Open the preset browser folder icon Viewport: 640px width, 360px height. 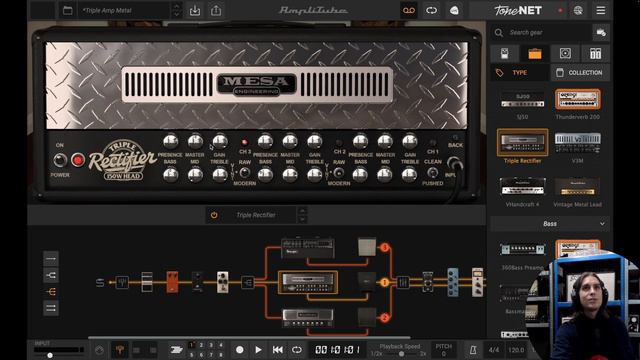(68, 10)
